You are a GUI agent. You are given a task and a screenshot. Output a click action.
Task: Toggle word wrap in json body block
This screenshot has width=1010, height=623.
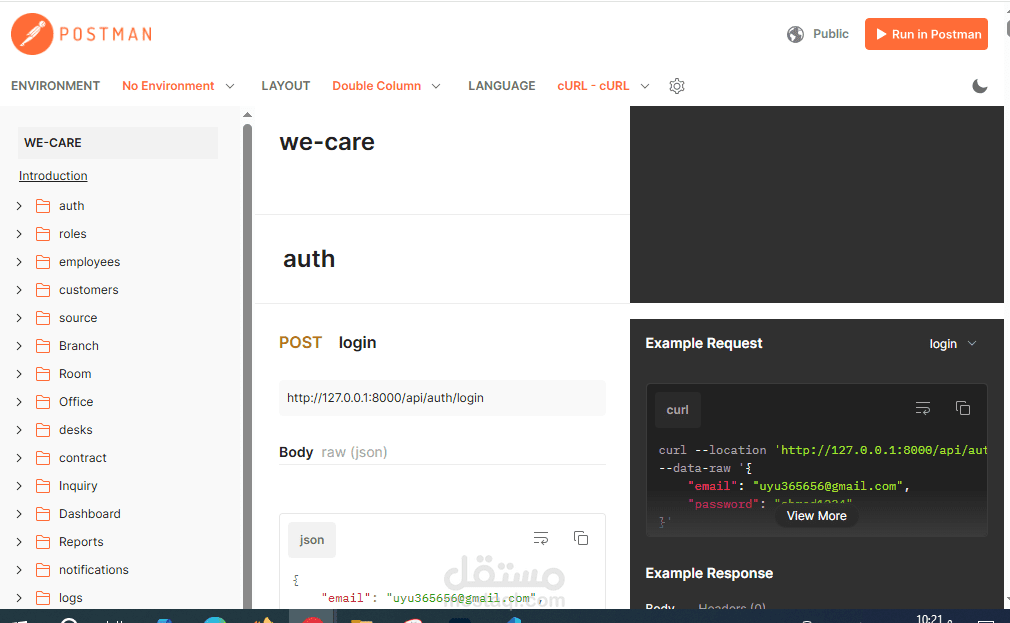(x=541, y=539)
